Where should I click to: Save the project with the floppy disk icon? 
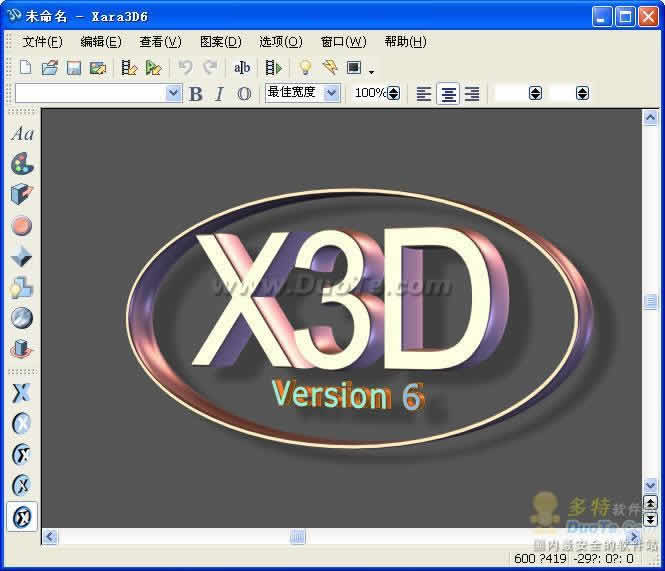click(74, 67)
